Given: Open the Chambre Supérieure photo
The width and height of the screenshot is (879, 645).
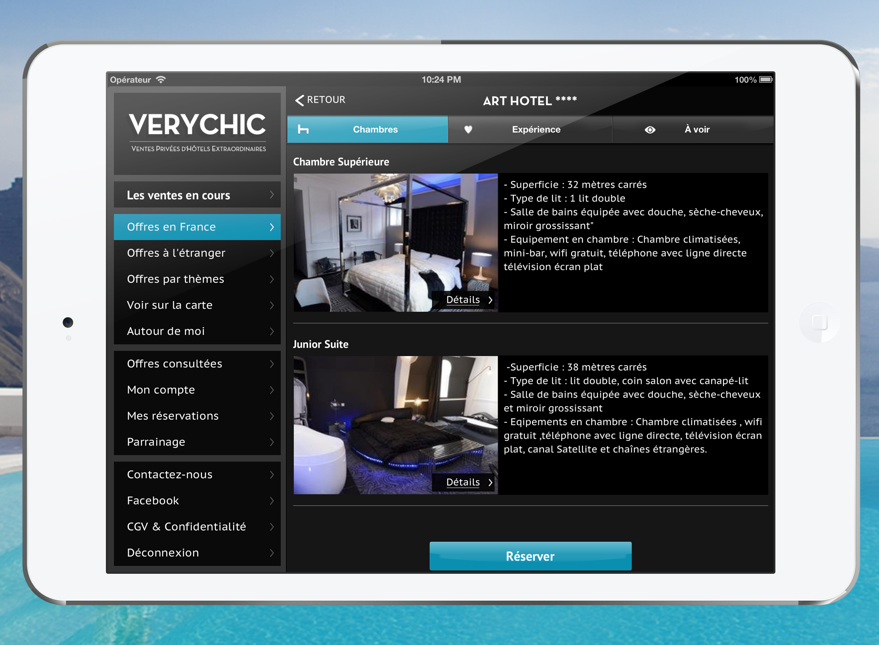Looking at the screenshot, I should click(x=396, y=243).
